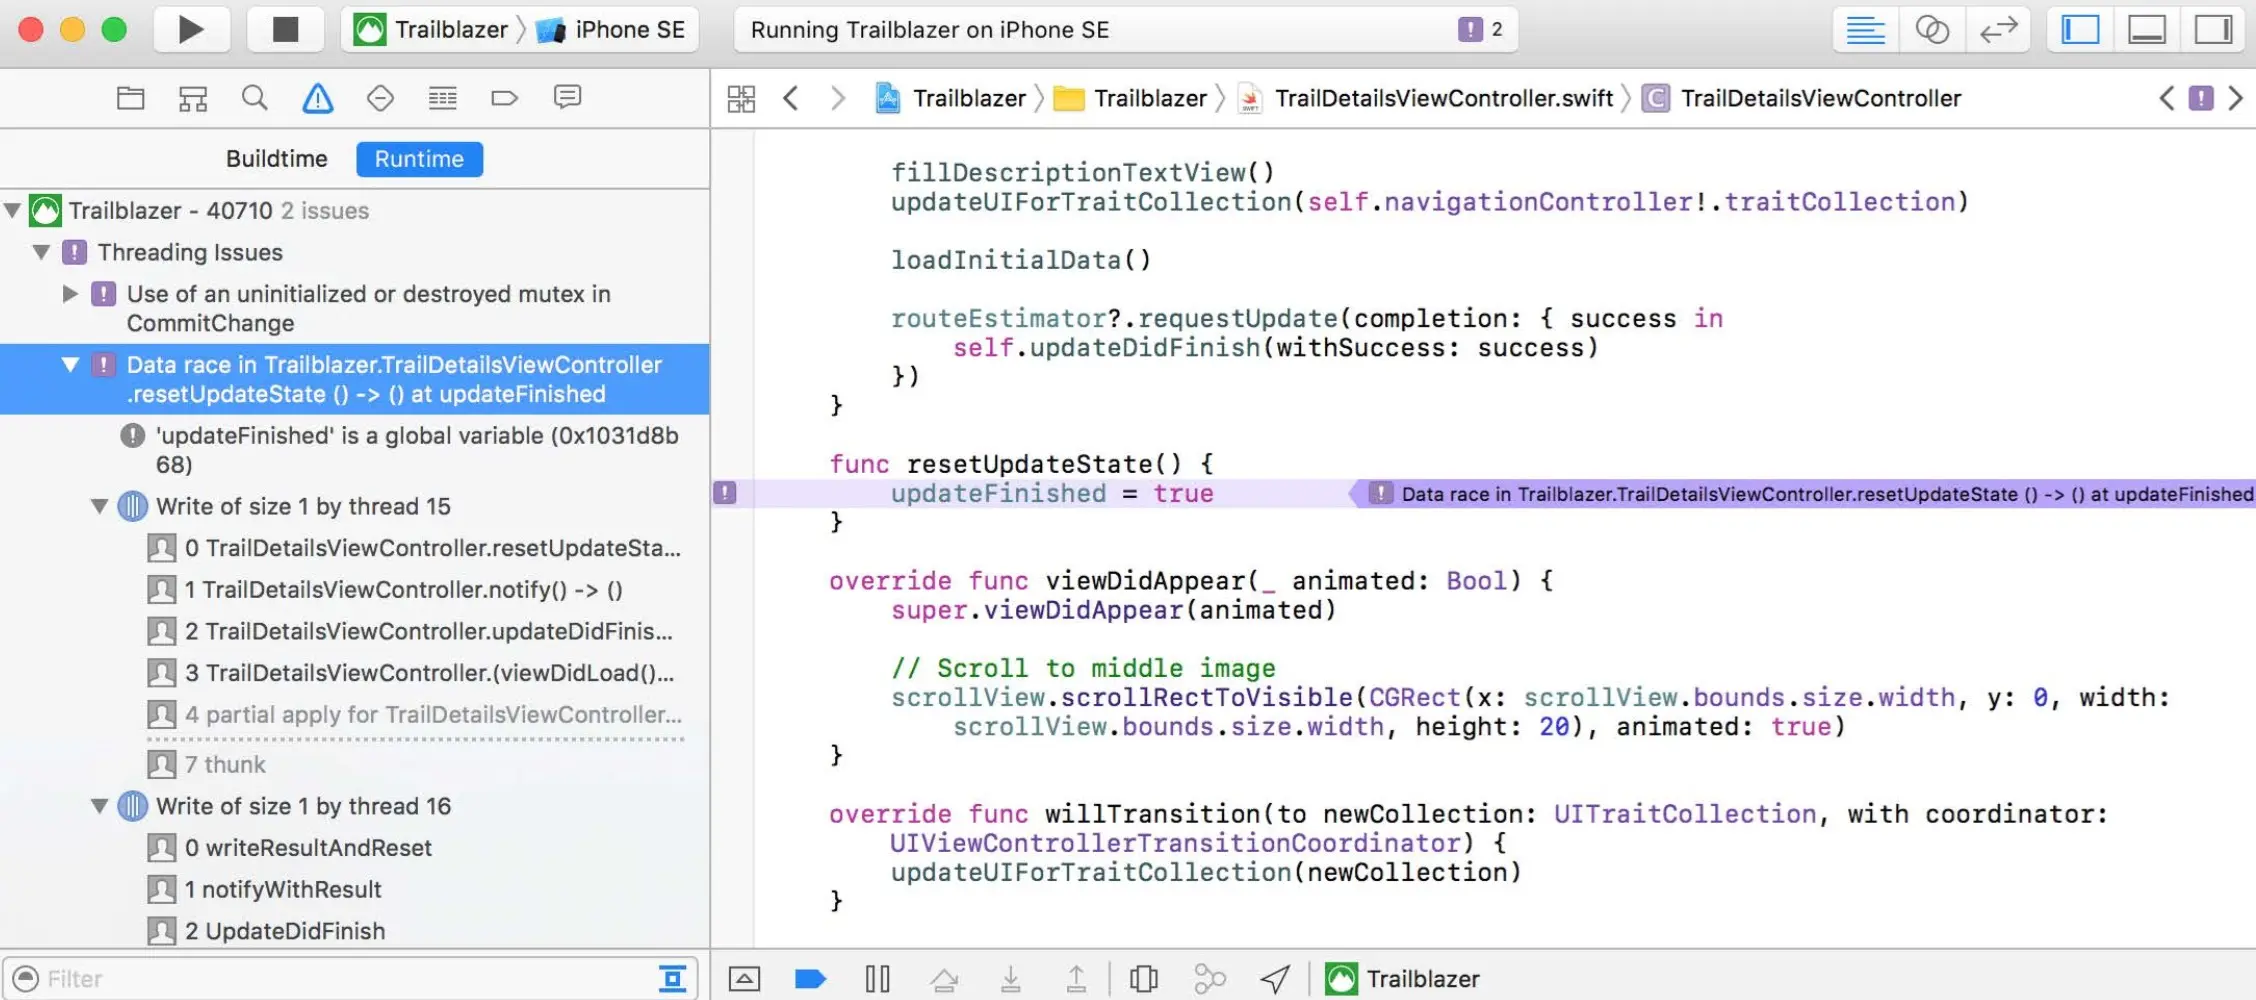This screenshot has width=2256, height=1000.
Task: Open the Trailblazer scheme selector
Action: [432, 30]
